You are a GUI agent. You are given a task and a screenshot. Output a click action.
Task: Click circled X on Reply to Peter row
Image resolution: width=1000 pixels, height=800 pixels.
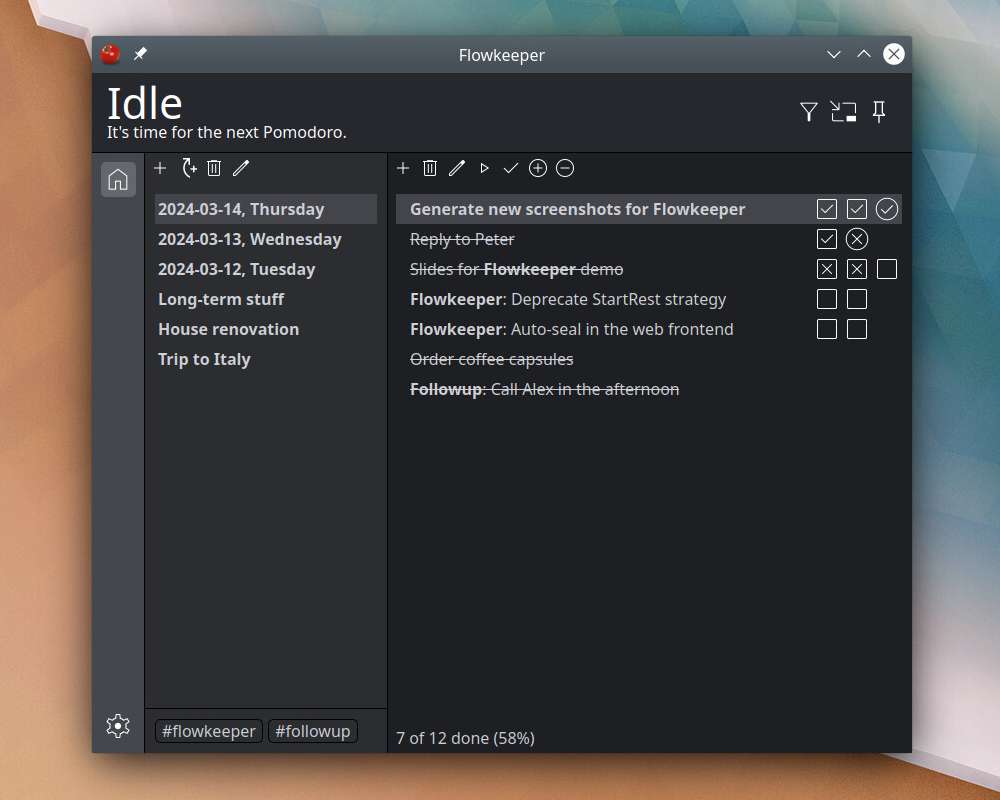coord(857,239)
